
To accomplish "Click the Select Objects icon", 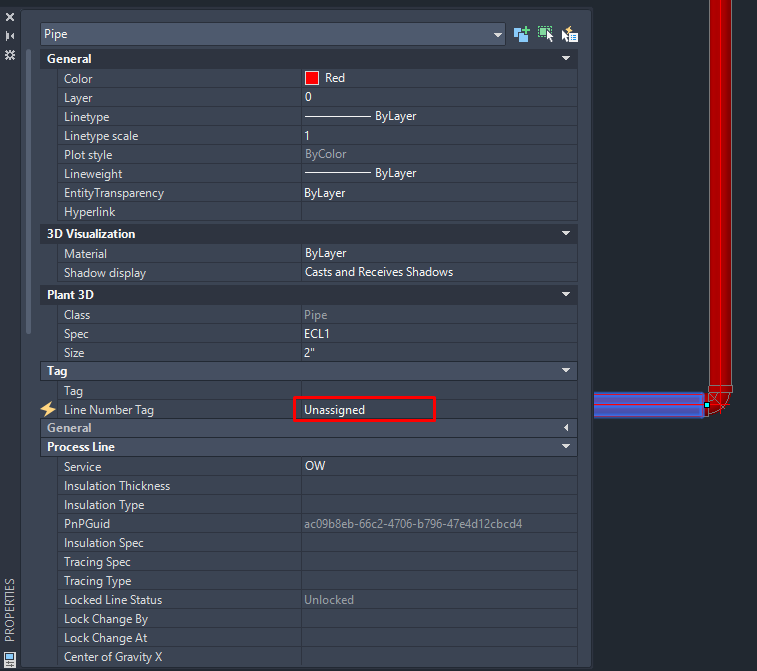I will pyautogui.click(x=546, y=34).
